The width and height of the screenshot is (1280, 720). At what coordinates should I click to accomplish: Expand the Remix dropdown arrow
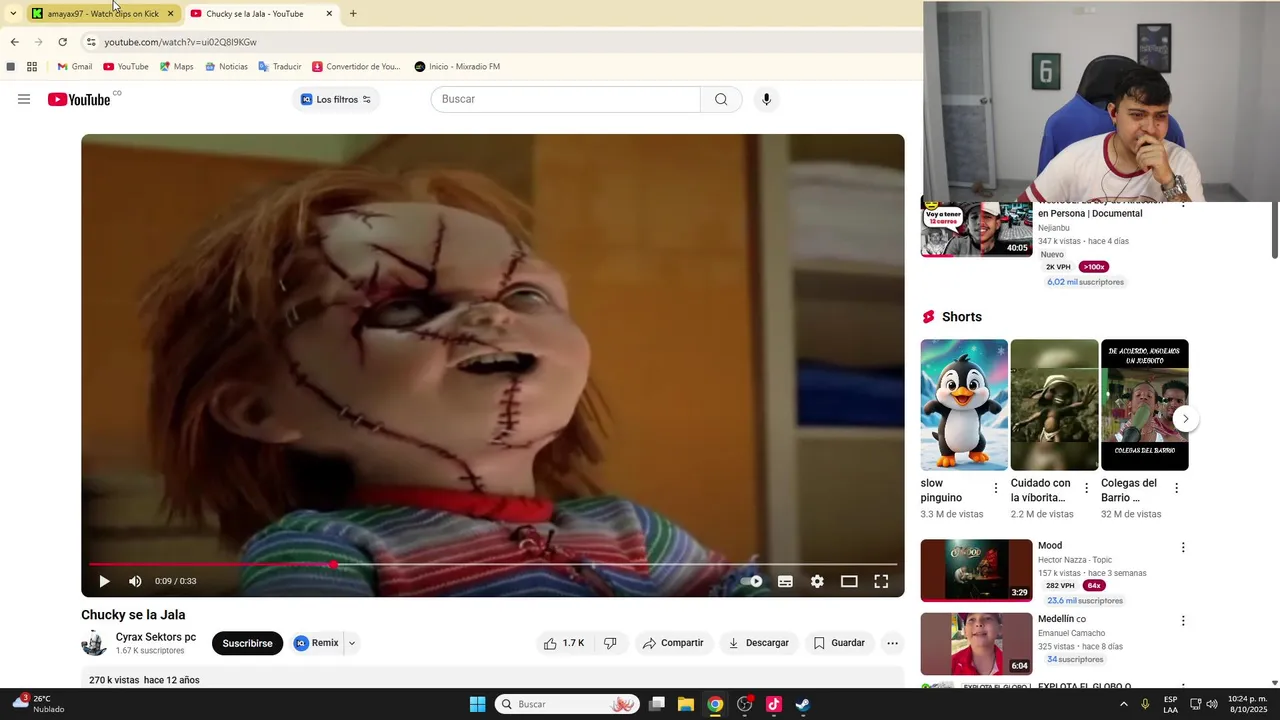pos(352,643)
